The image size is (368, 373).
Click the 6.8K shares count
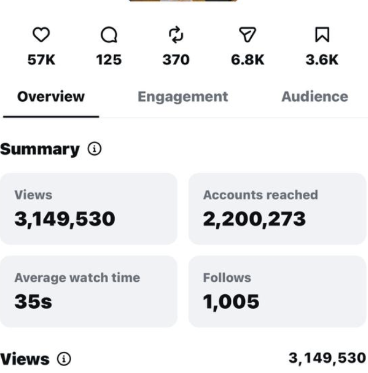tap(248, 60)
